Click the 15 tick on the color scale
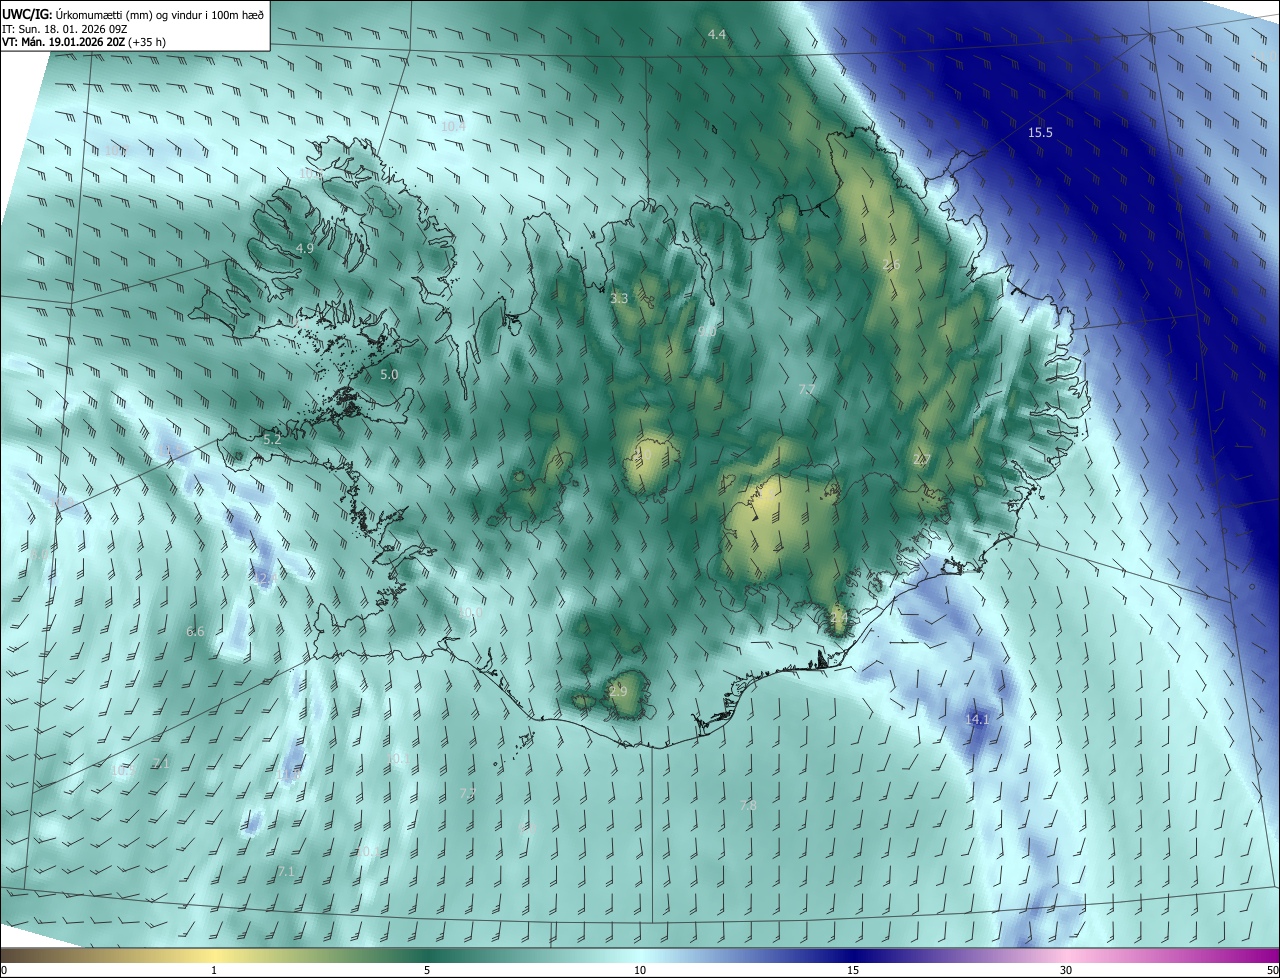The height and width of the screenshot is (978, 1280). click(853, 971)
